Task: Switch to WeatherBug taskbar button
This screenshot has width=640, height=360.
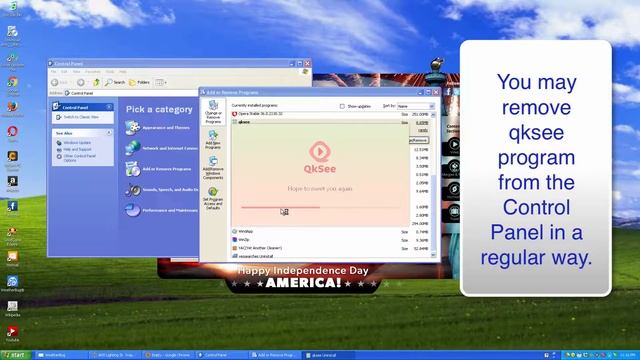Action: pos(61,355)
